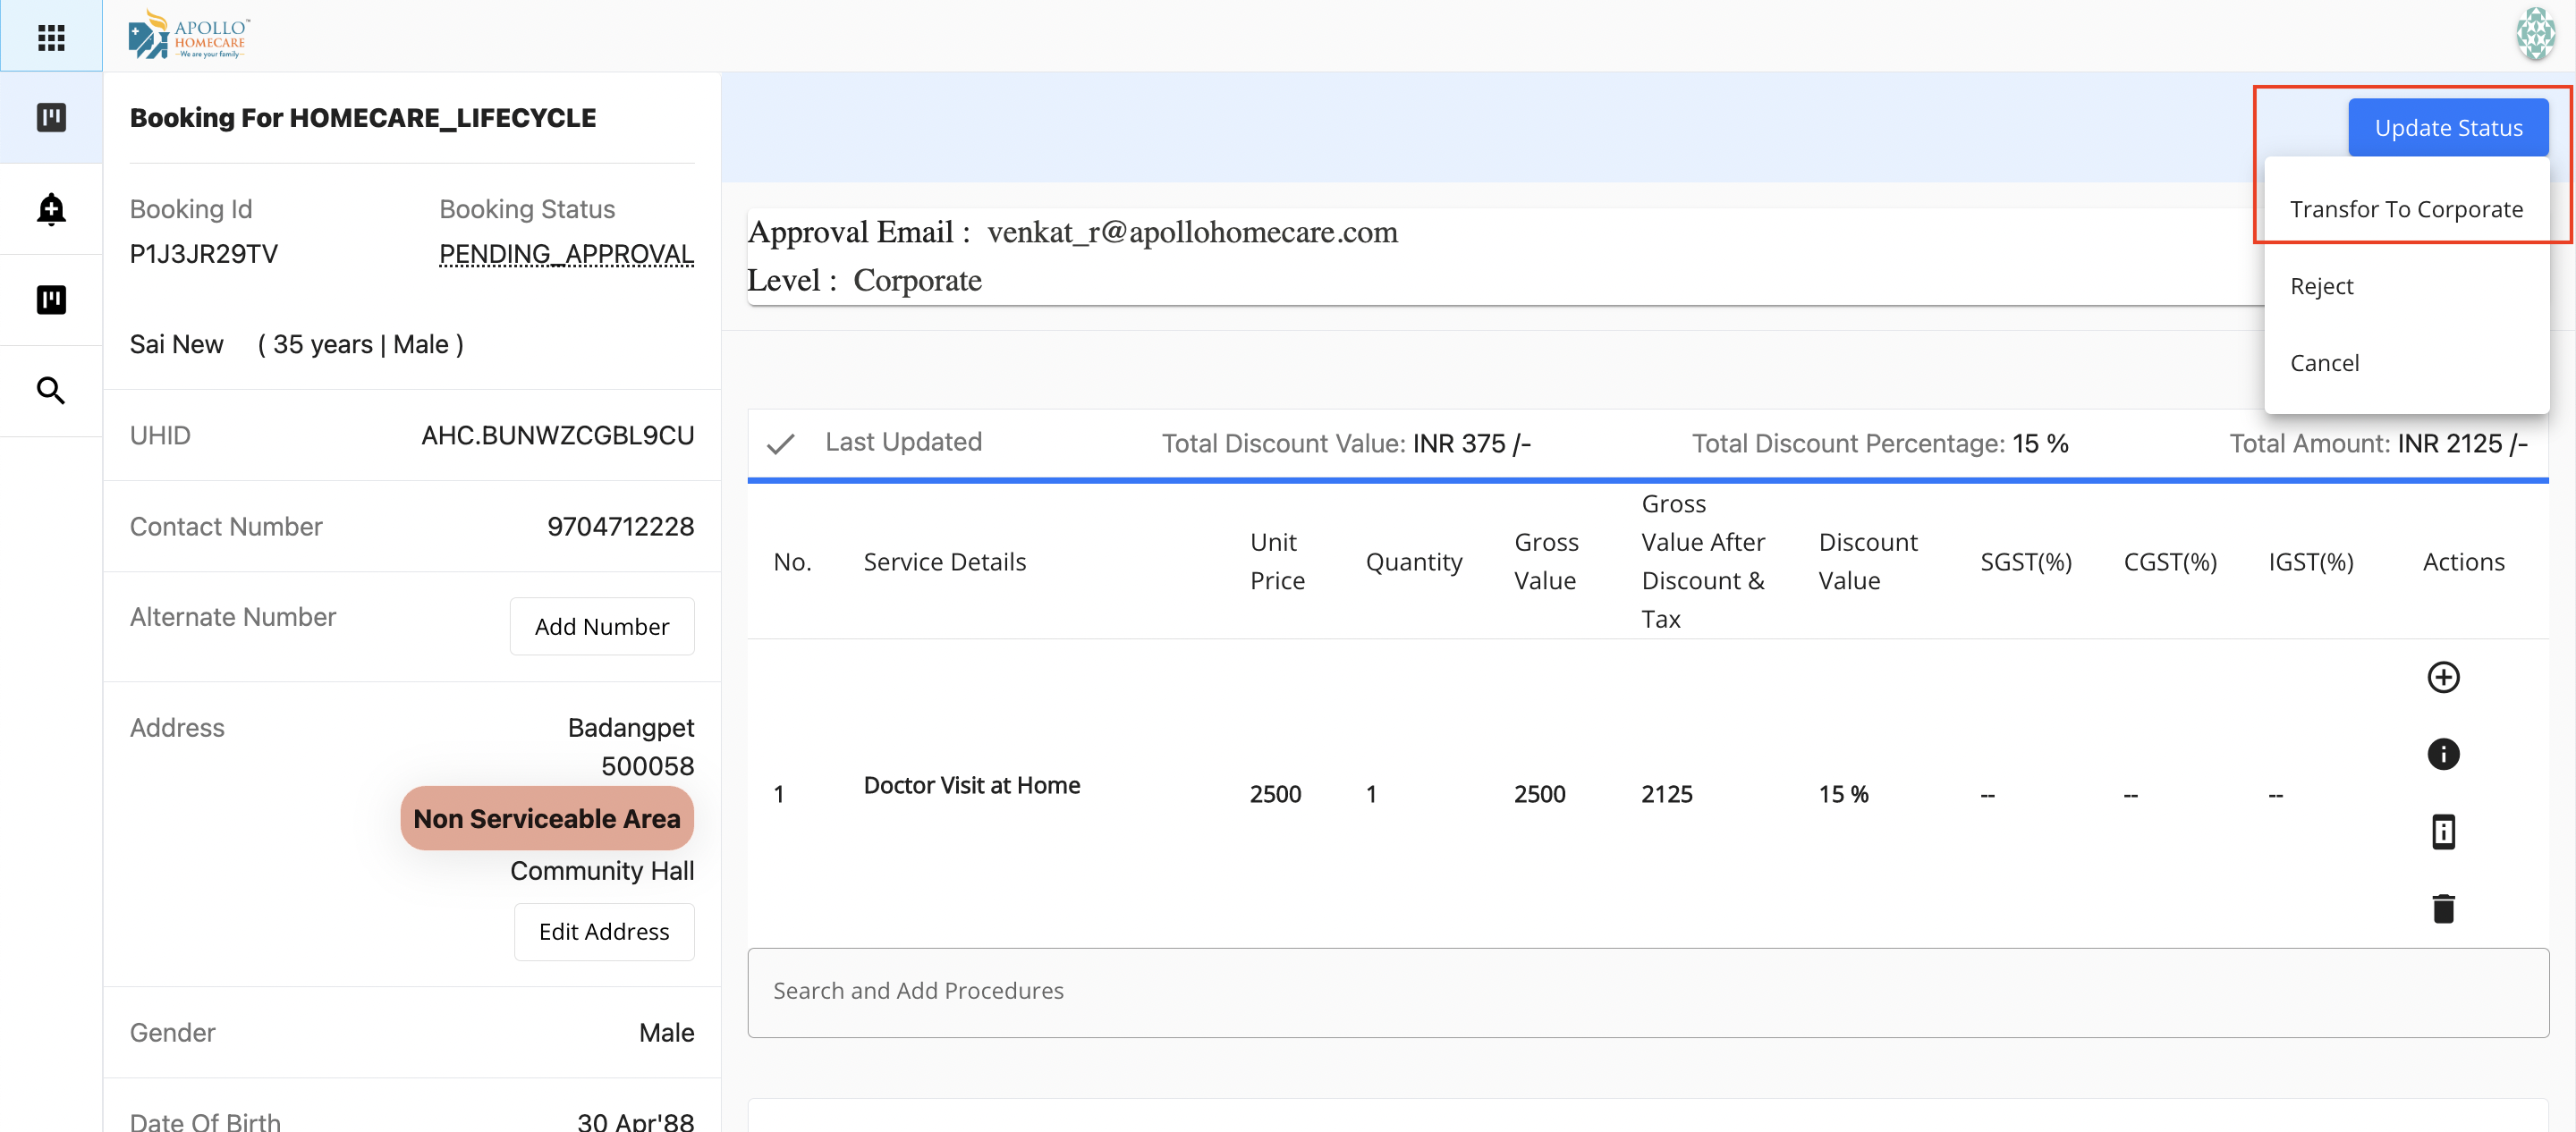Click the sidebar search magnifier icon
This screenshot has height=1132, width=2576.
pos(51,391)
